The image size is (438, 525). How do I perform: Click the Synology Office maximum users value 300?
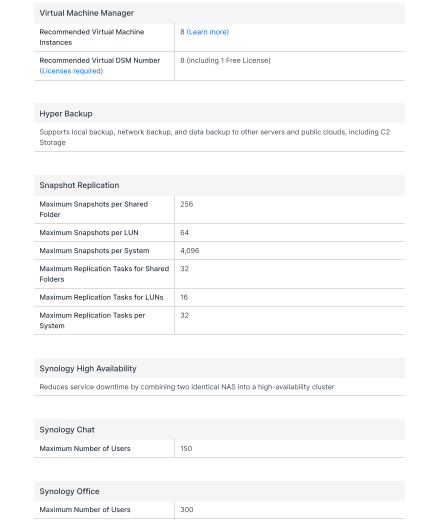[x=187, y=510]
